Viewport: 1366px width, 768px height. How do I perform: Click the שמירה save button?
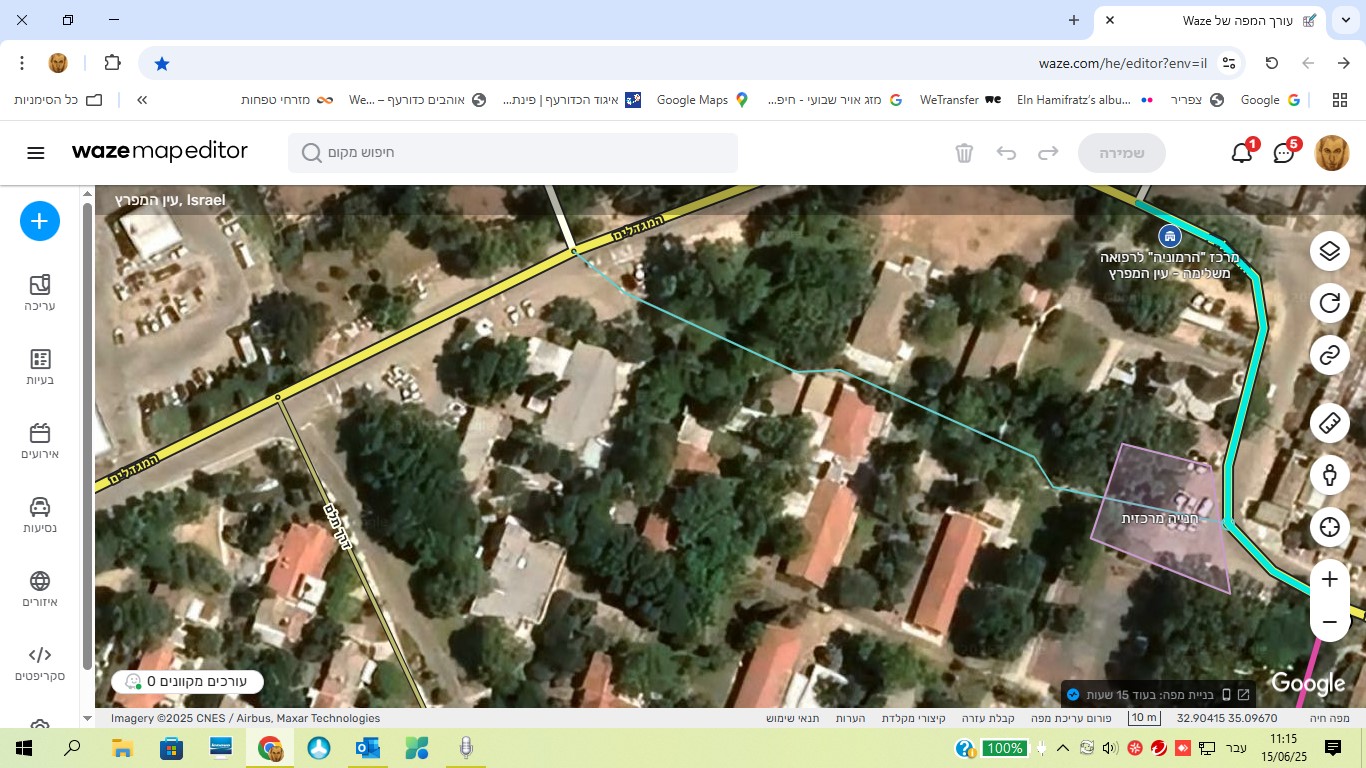1121,153
